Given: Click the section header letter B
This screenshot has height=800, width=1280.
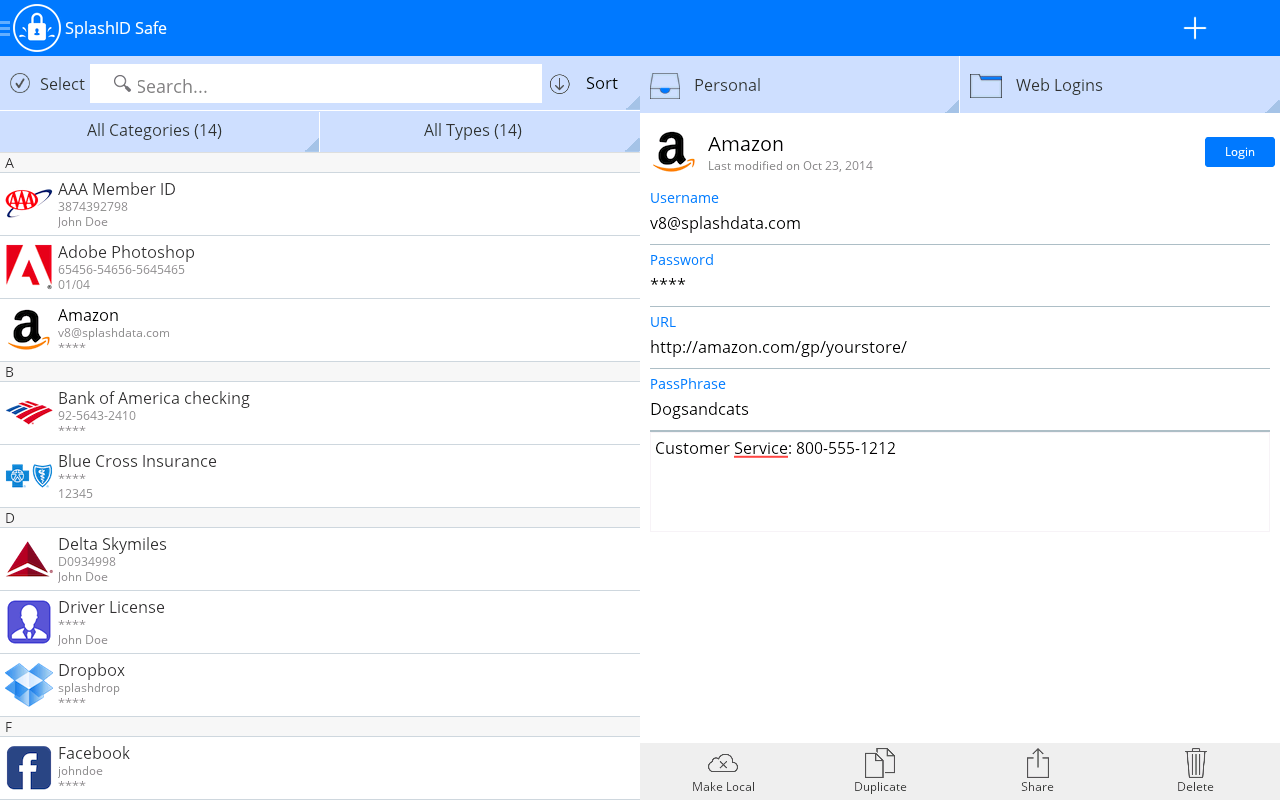Looking at the screenshot, I should 9,372.
